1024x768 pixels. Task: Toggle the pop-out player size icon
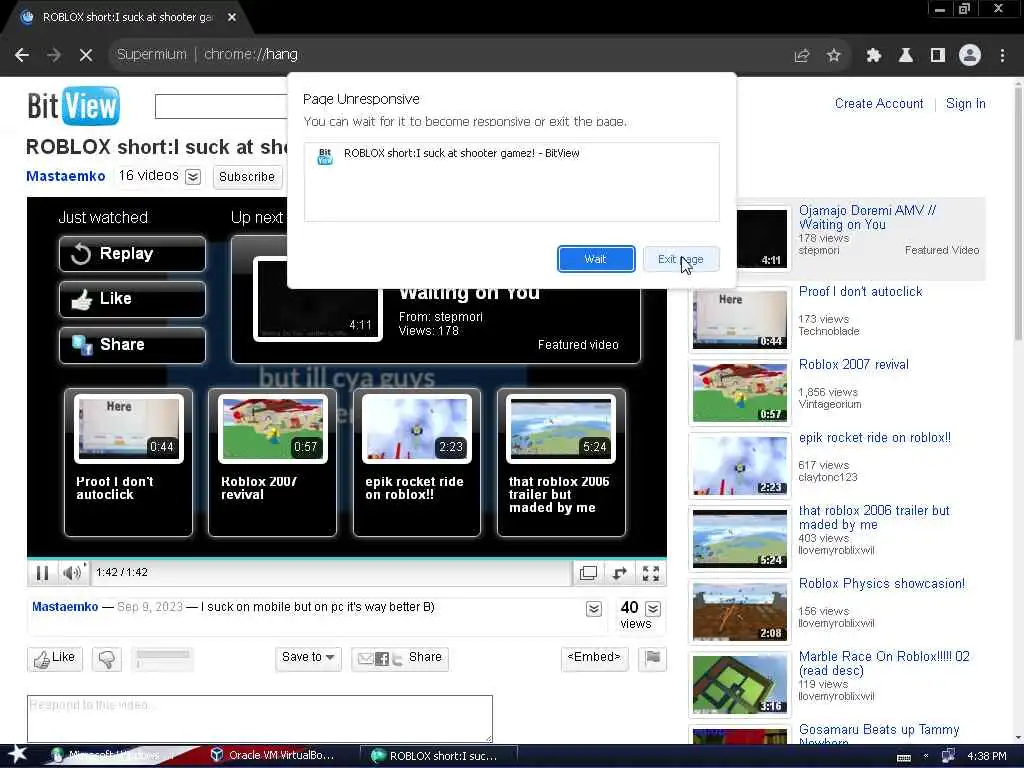(x=588, y=573)
